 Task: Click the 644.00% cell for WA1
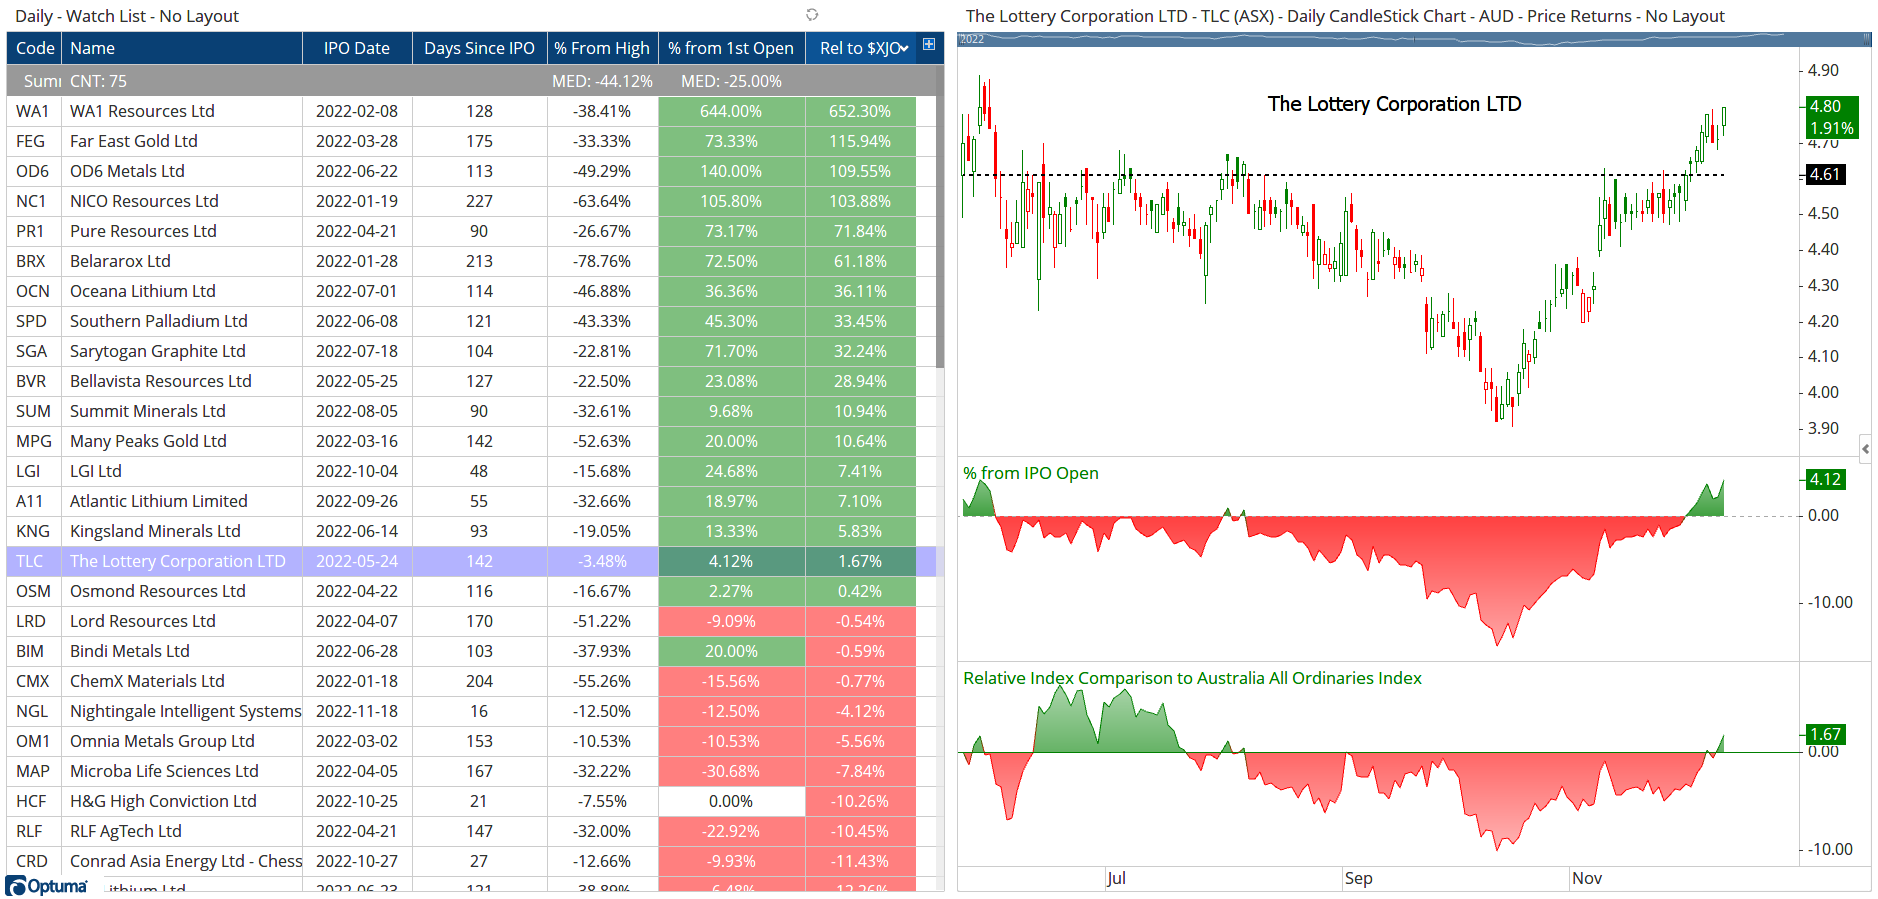pyautogui.click(x=731, y=111)
